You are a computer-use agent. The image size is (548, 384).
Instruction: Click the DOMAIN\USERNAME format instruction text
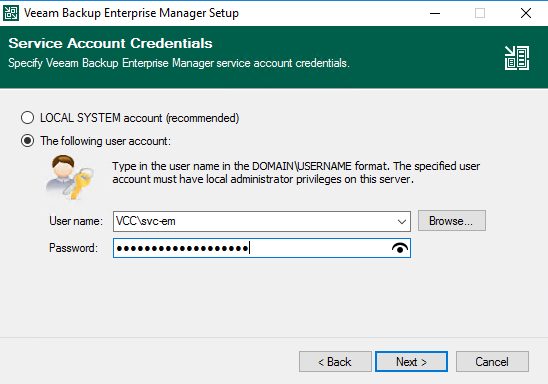296,173
